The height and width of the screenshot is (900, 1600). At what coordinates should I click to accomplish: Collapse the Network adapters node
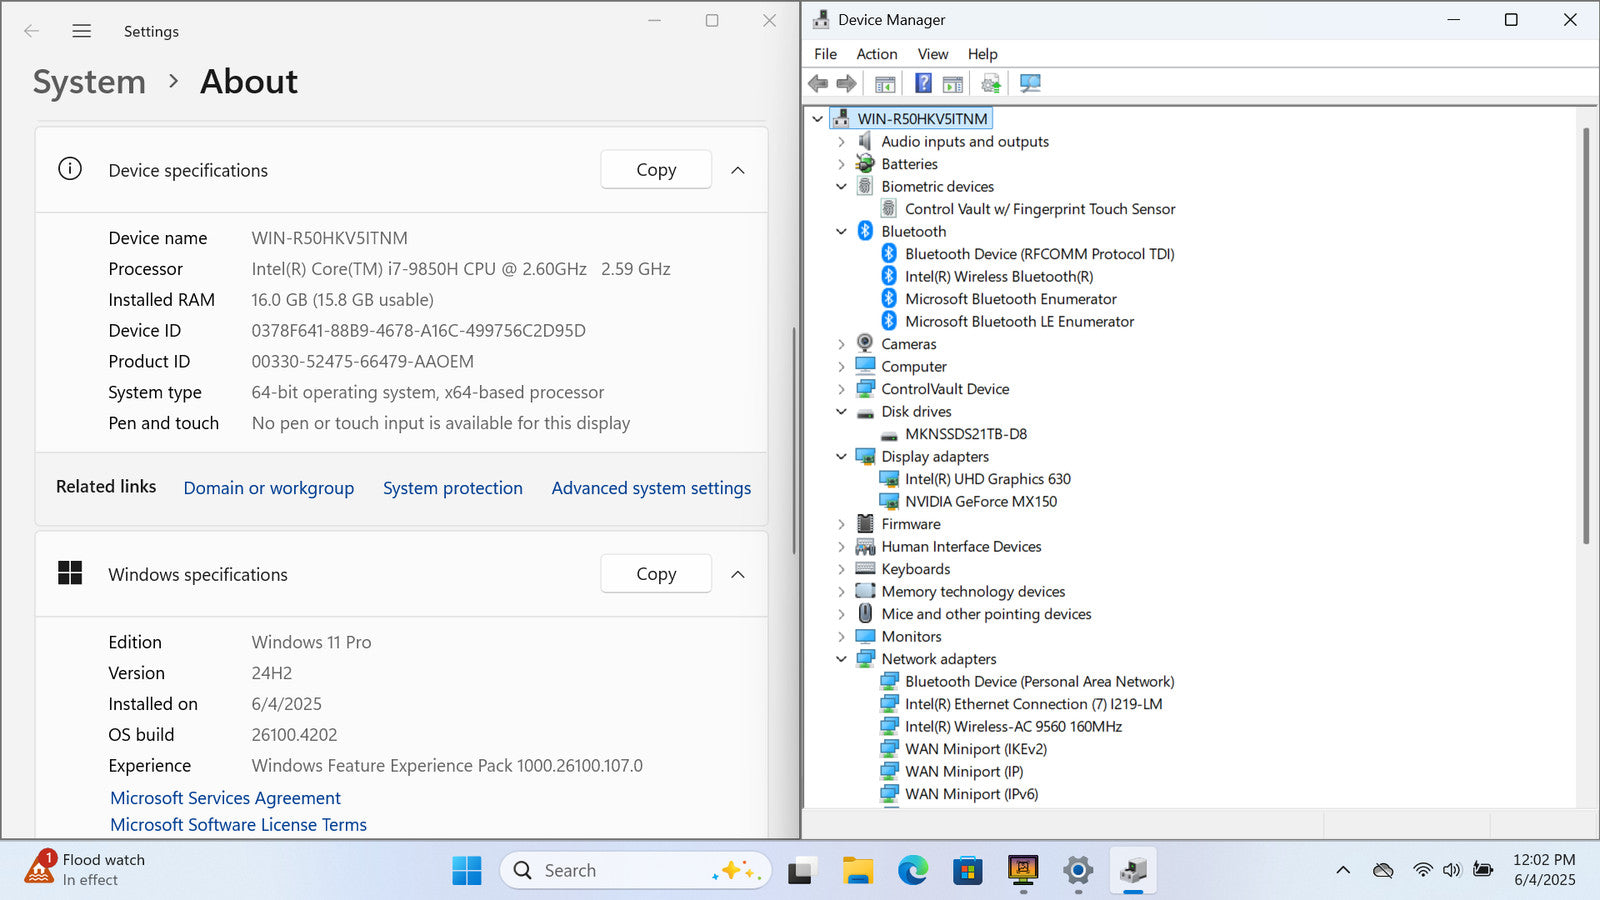[841, 659]
